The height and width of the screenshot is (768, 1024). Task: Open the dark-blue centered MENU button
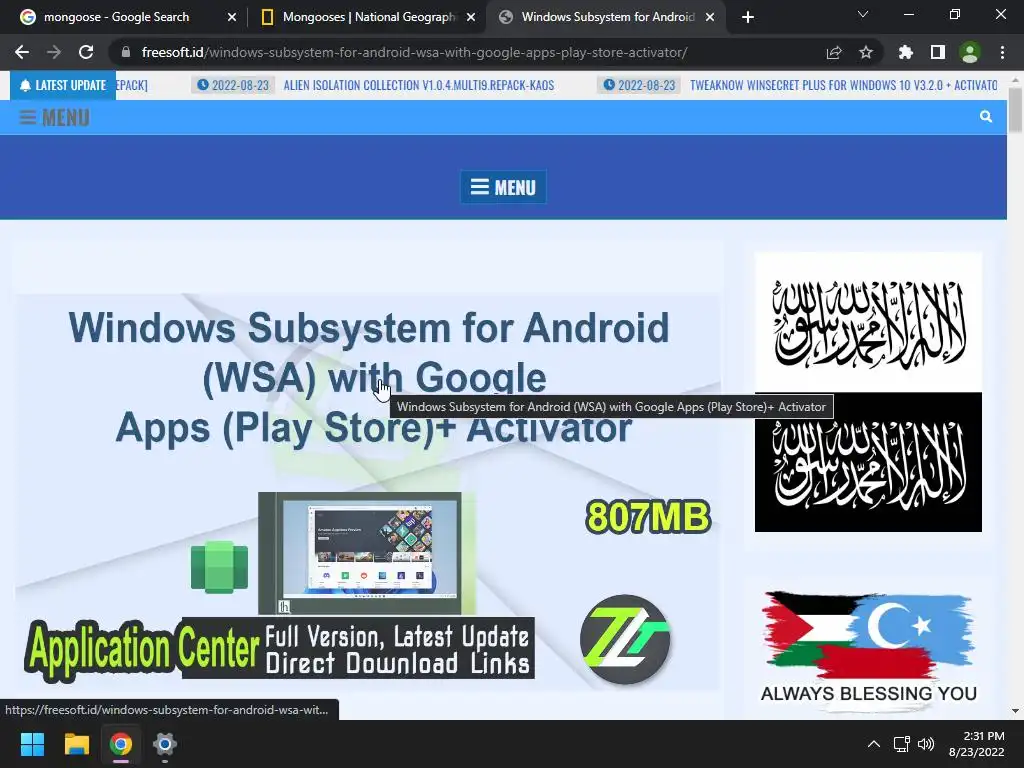click(x=503, y=187)
